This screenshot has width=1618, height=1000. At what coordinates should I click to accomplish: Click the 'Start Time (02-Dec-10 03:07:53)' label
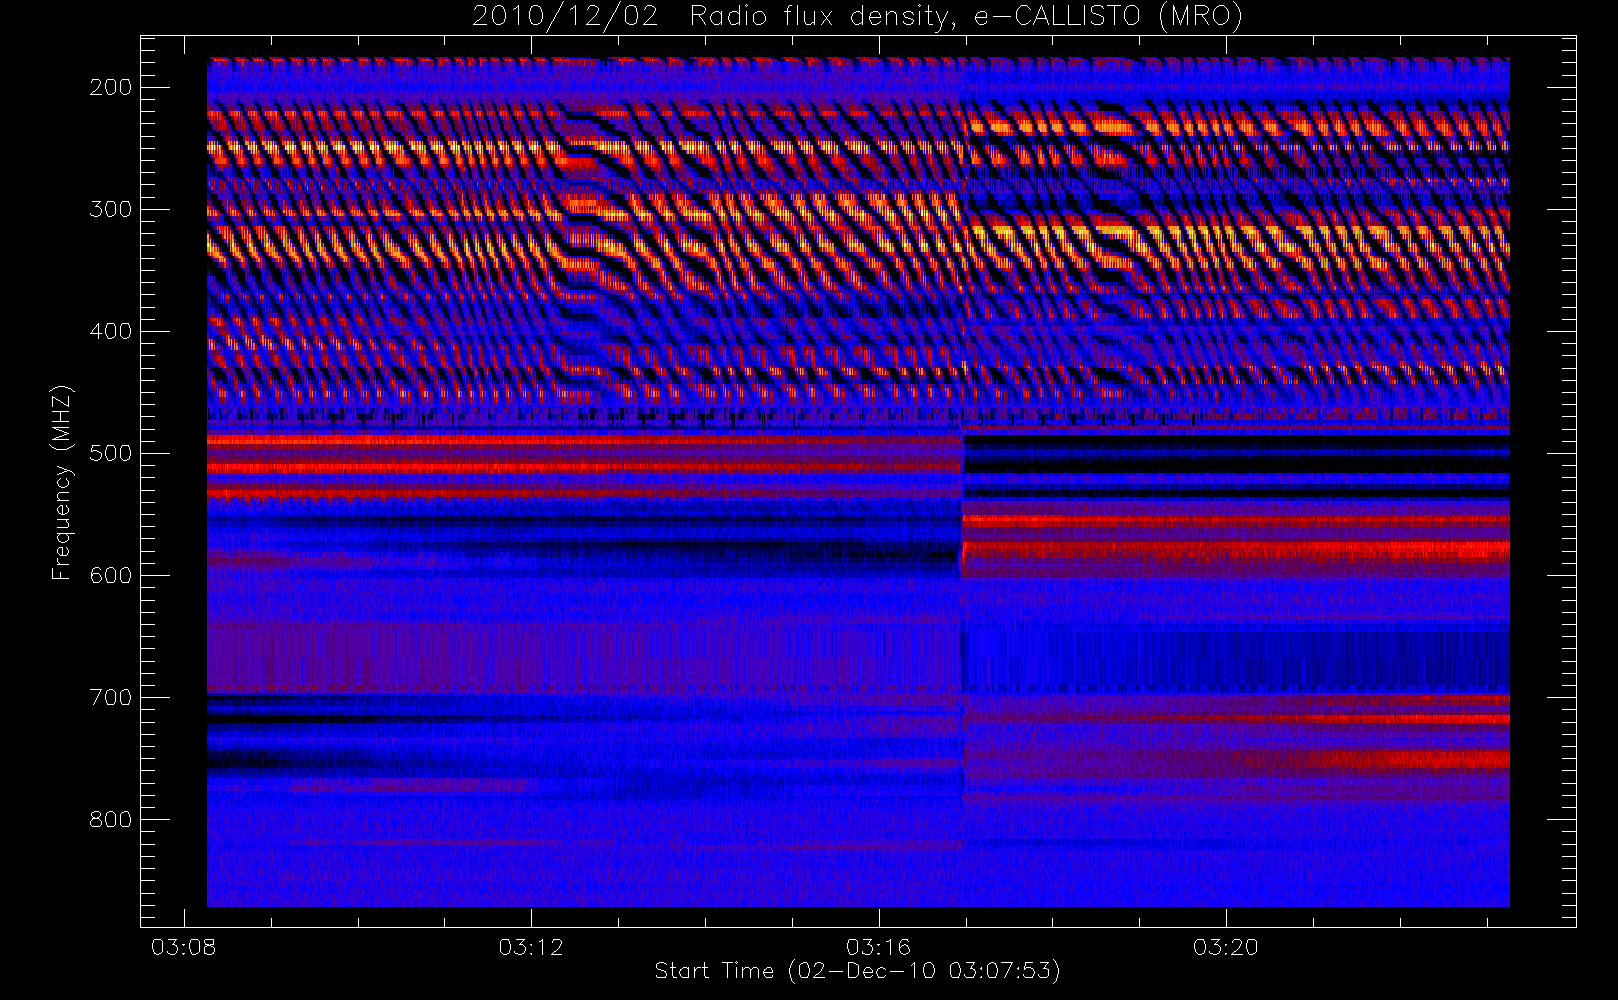point(857,971)
